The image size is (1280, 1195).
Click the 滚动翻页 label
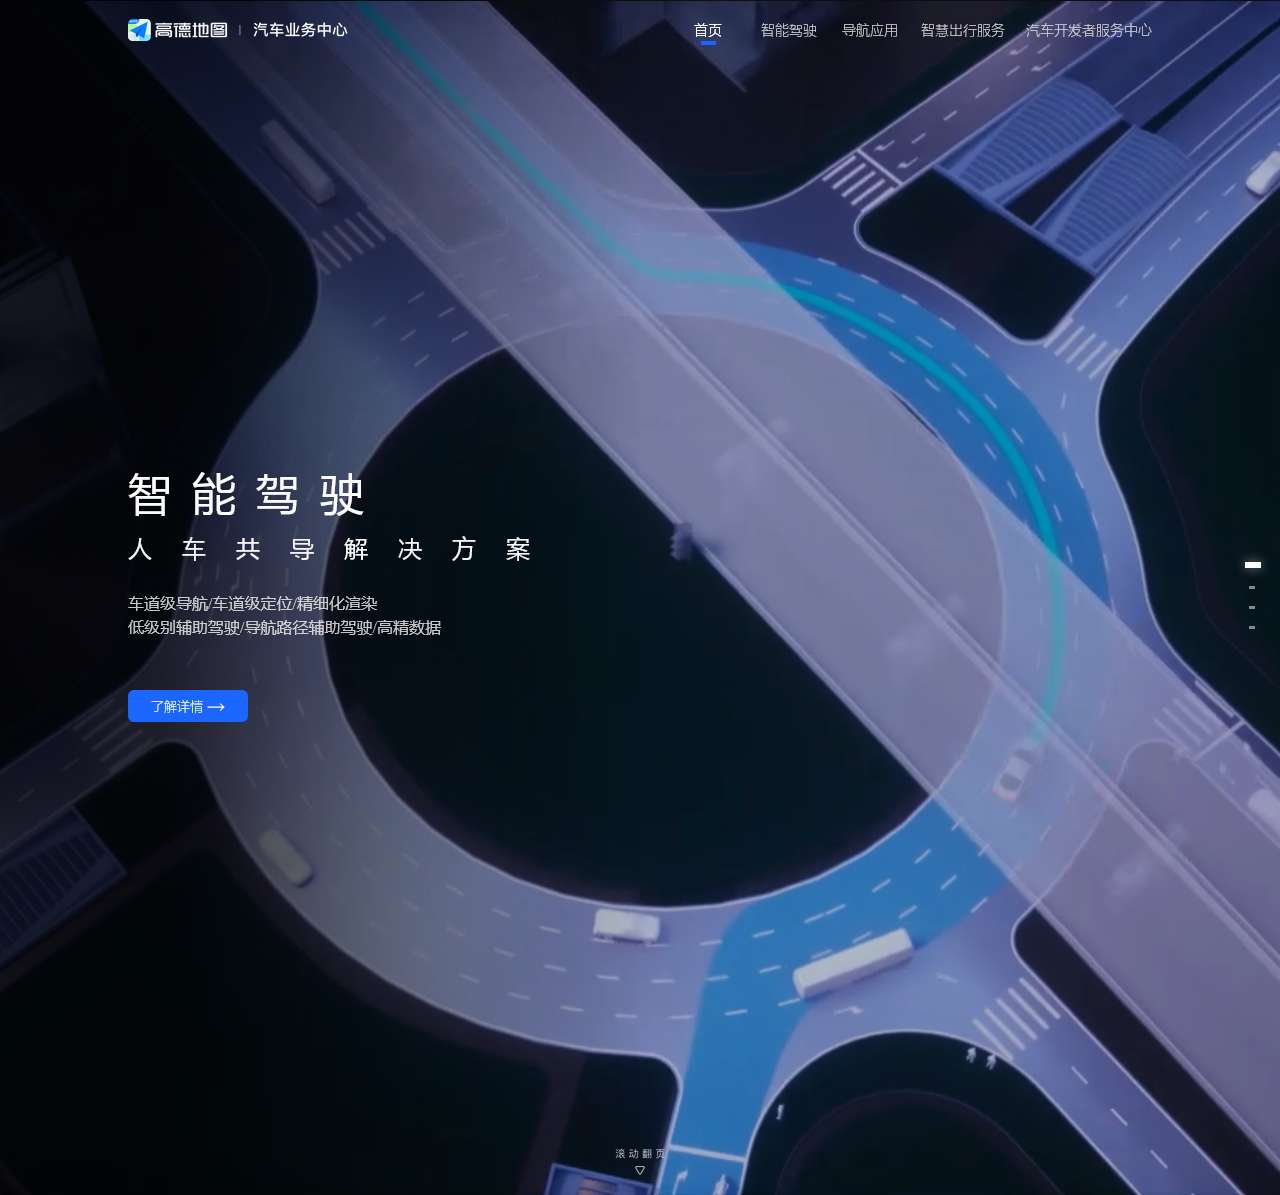[x=640, y=1153]
